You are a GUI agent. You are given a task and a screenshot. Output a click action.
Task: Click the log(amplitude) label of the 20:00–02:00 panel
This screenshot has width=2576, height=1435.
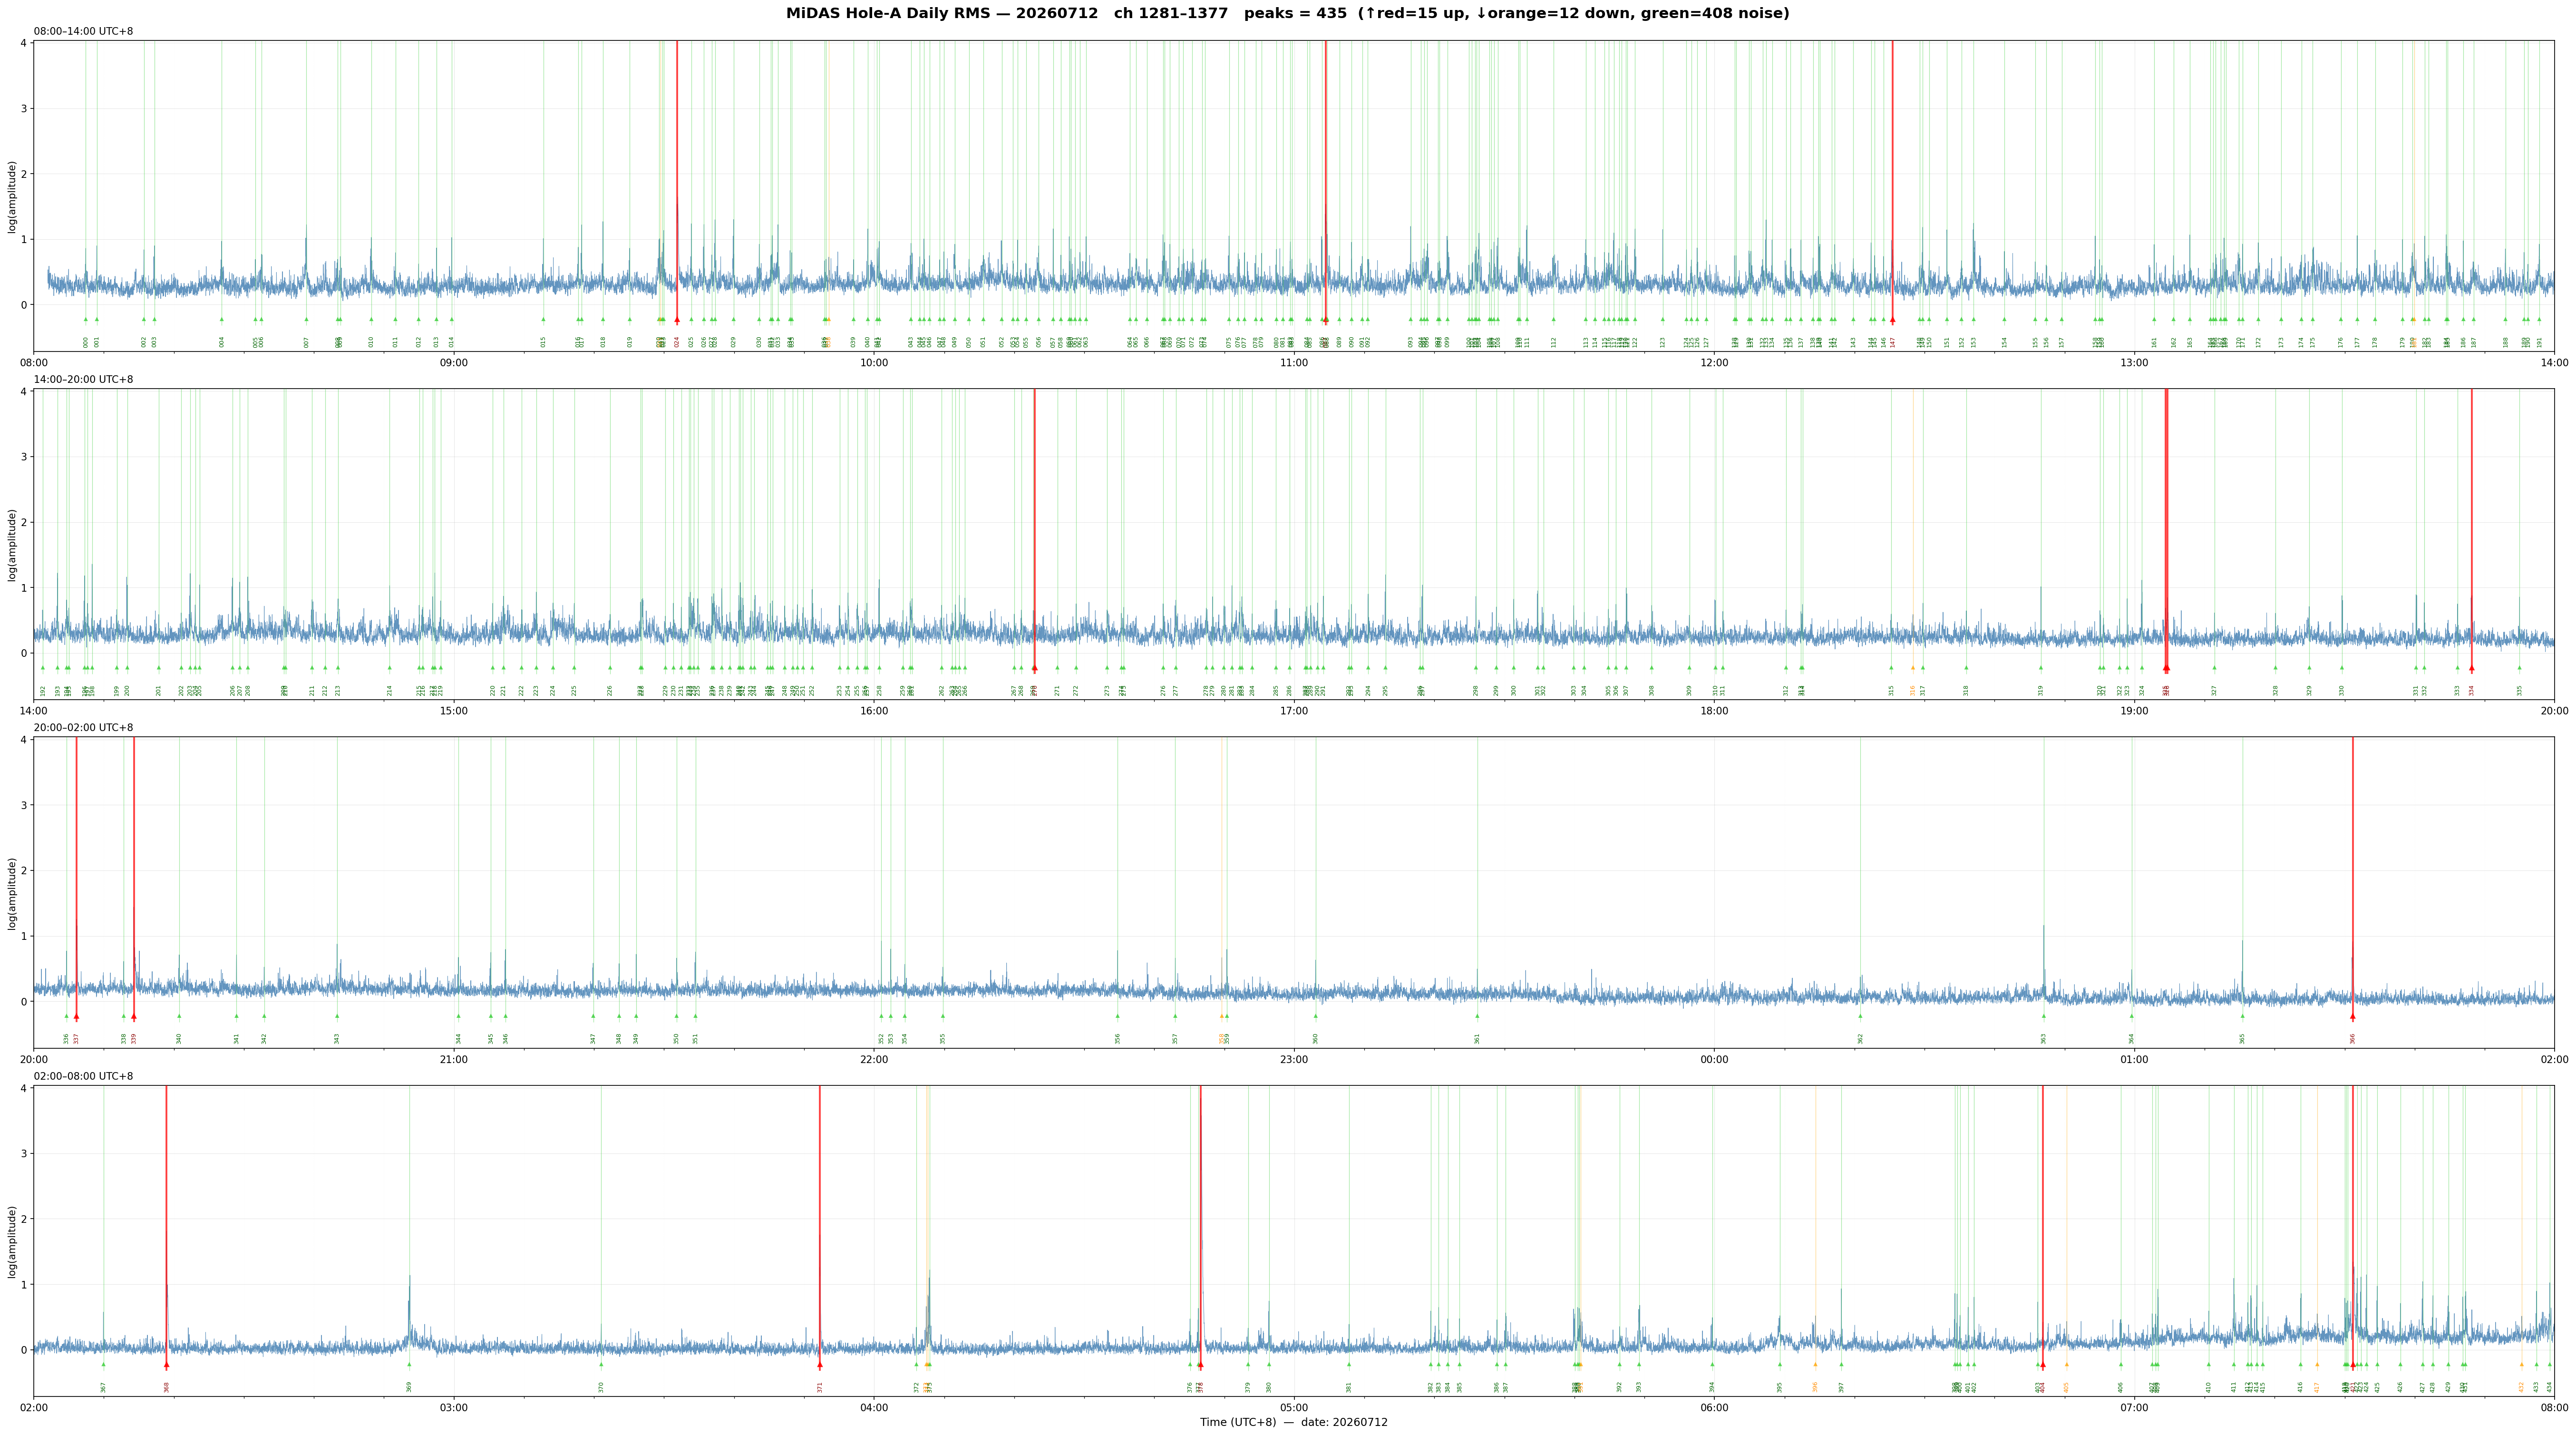[x=13, y=893]
